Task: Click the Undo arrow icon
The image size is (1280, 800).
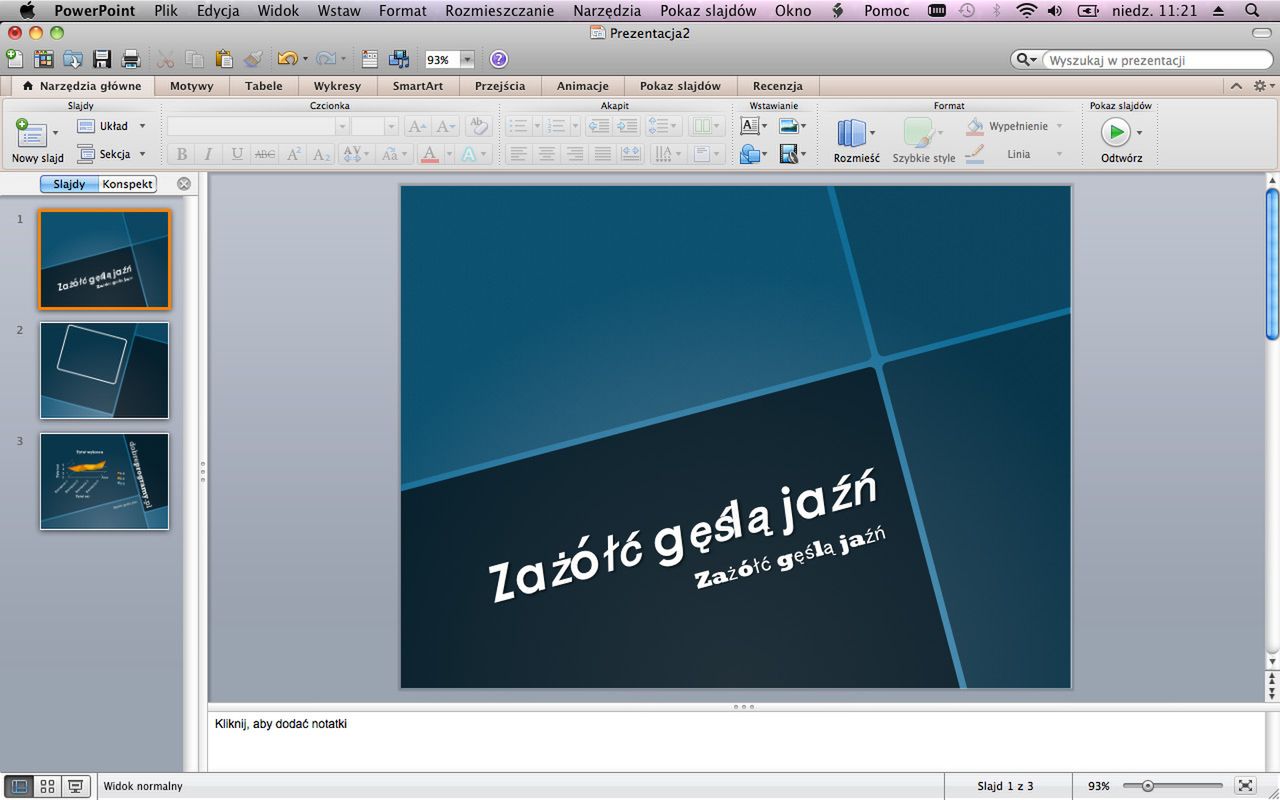Action: 287,59
